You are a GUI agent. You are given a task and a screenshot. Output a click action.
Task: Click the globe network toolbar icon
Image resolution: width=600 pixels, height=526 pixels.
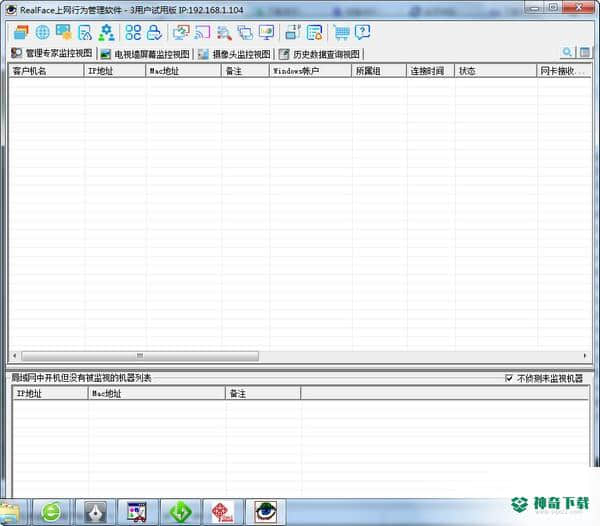tap(42, 33)
